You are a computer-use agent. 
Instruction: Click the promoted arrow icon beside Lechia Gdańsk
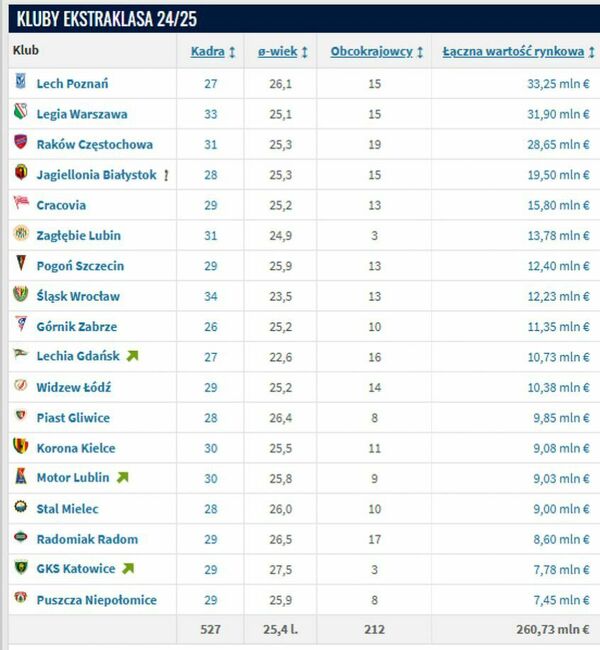133,356
